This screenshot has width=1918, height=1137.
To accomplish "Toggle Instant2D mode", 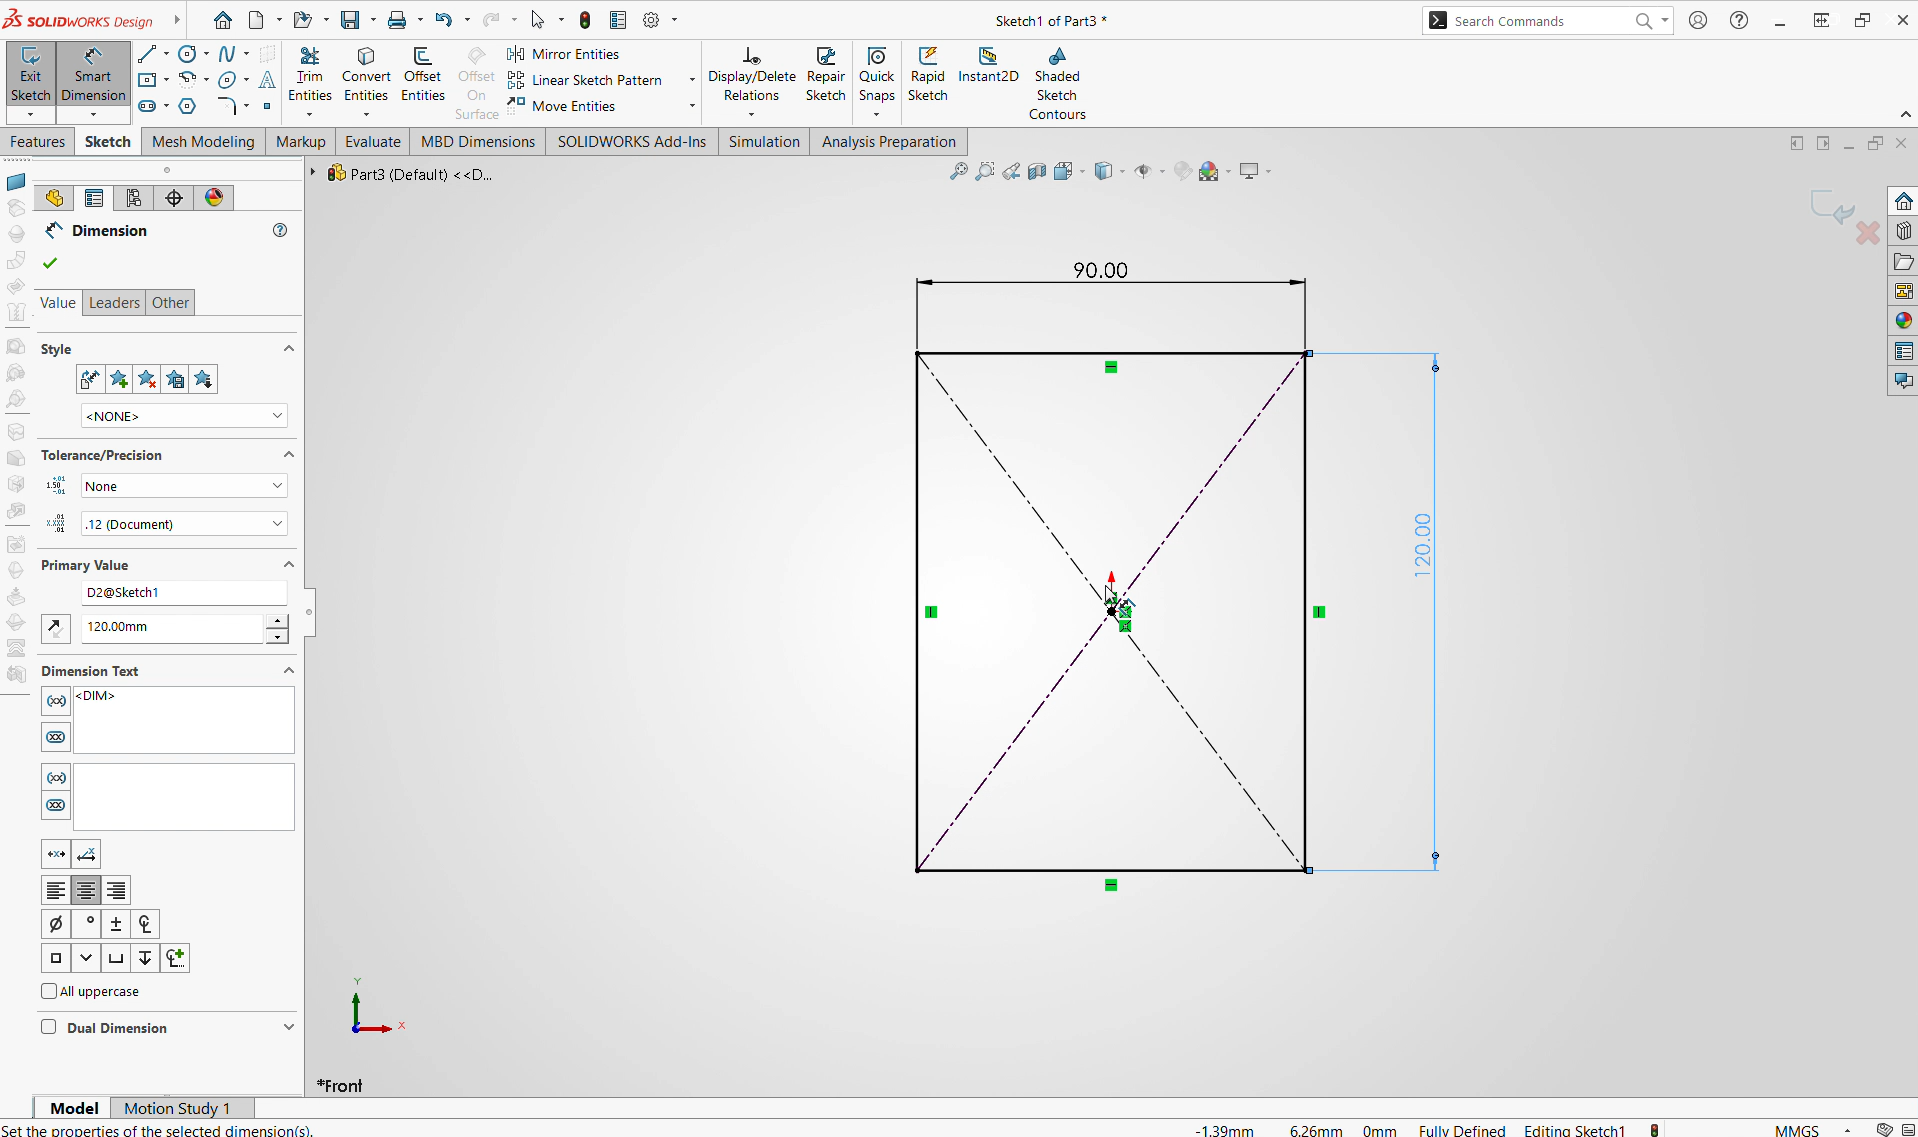I will click(x=988, y=65).
